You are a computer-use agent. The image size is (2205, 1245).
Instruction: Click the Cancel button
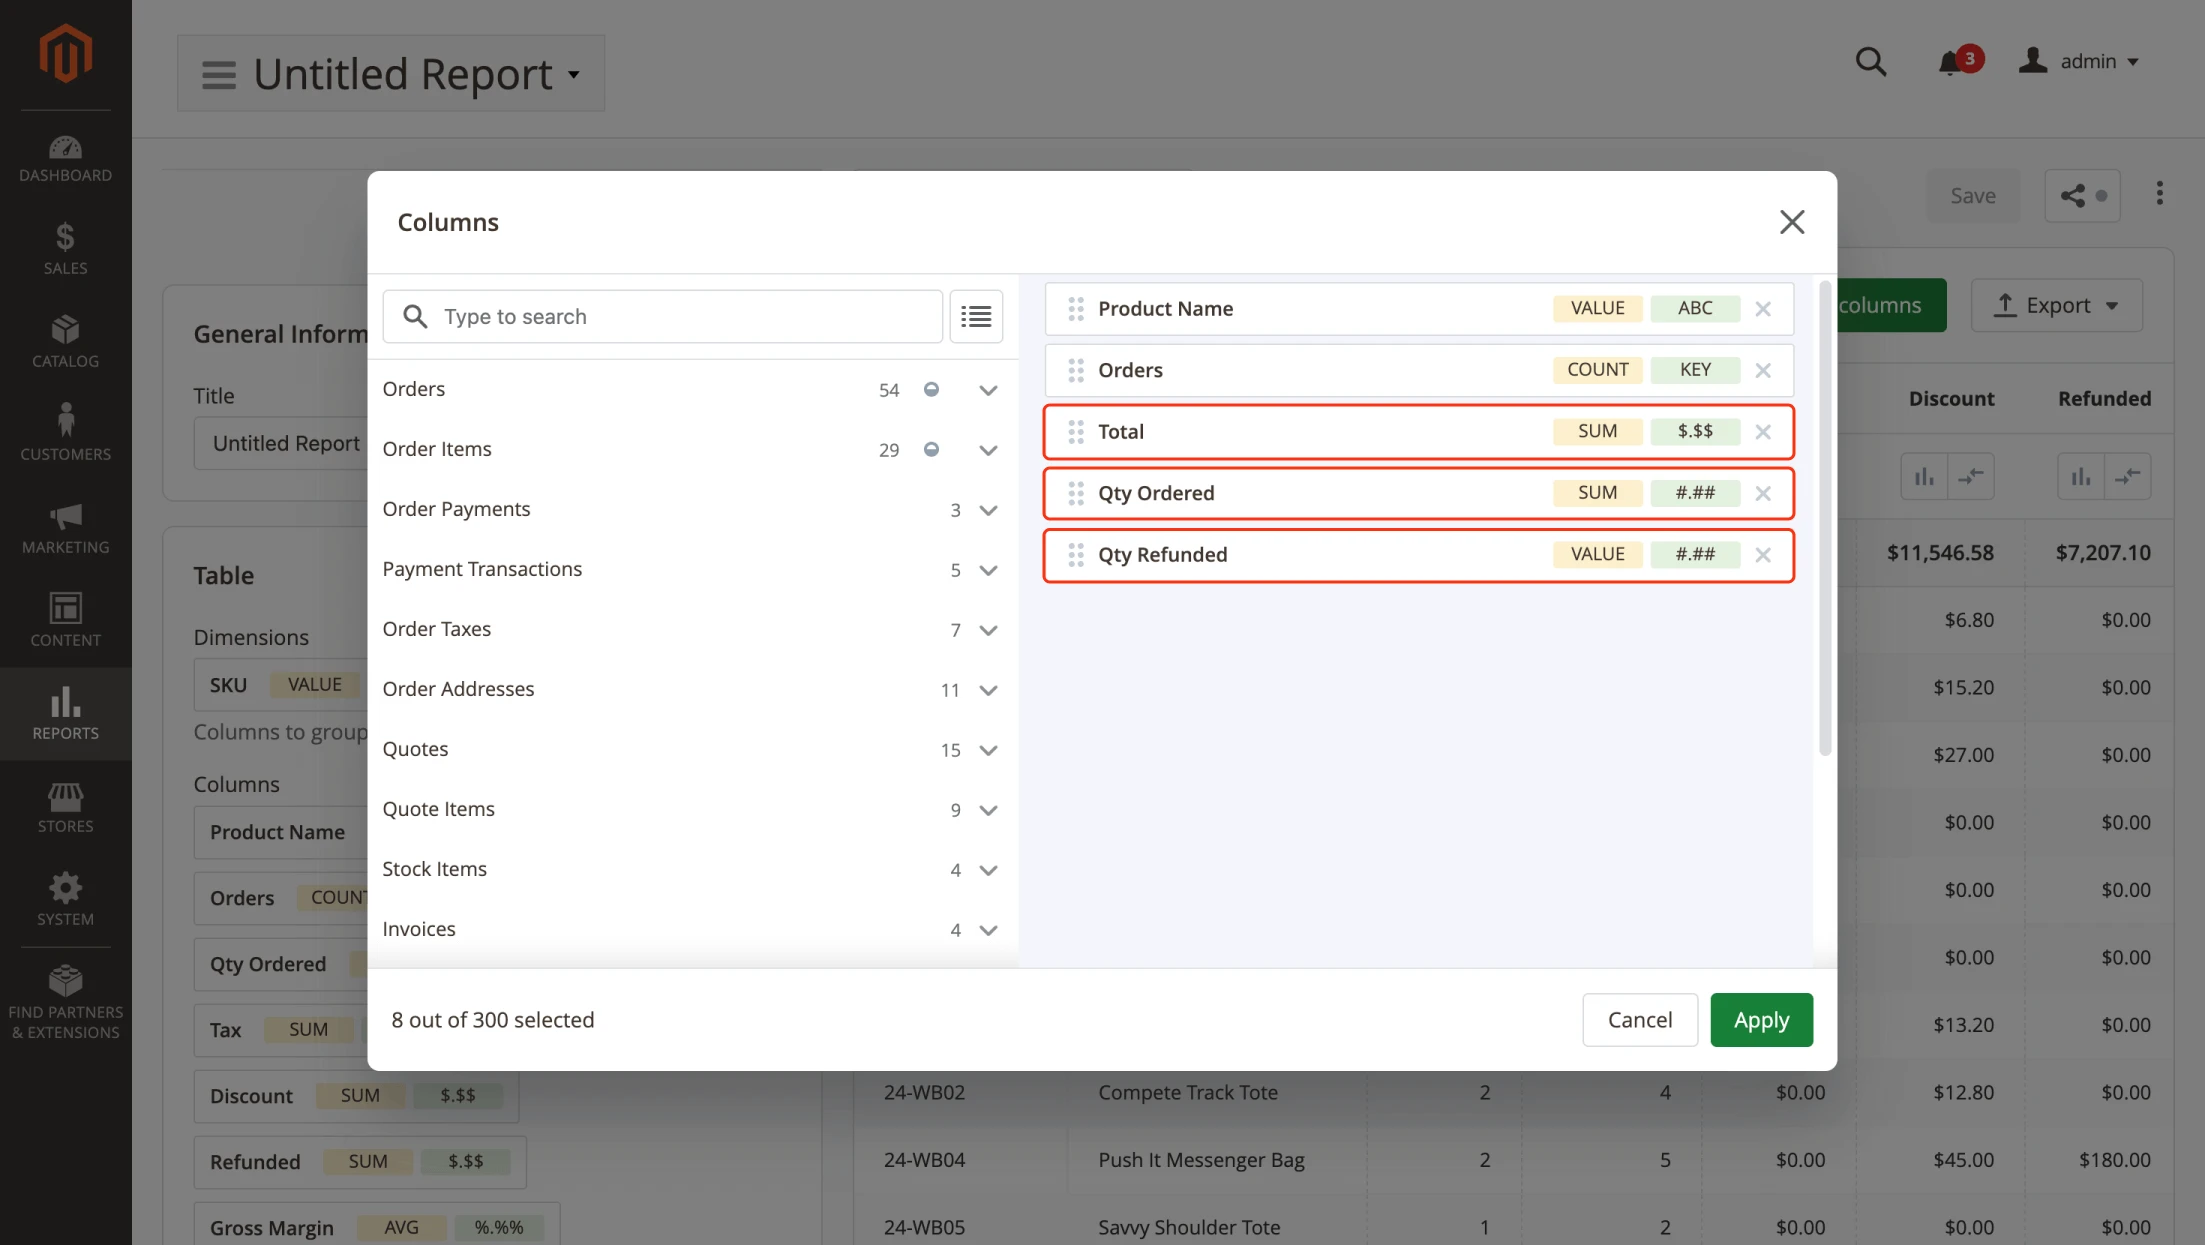point(1639,1019)
